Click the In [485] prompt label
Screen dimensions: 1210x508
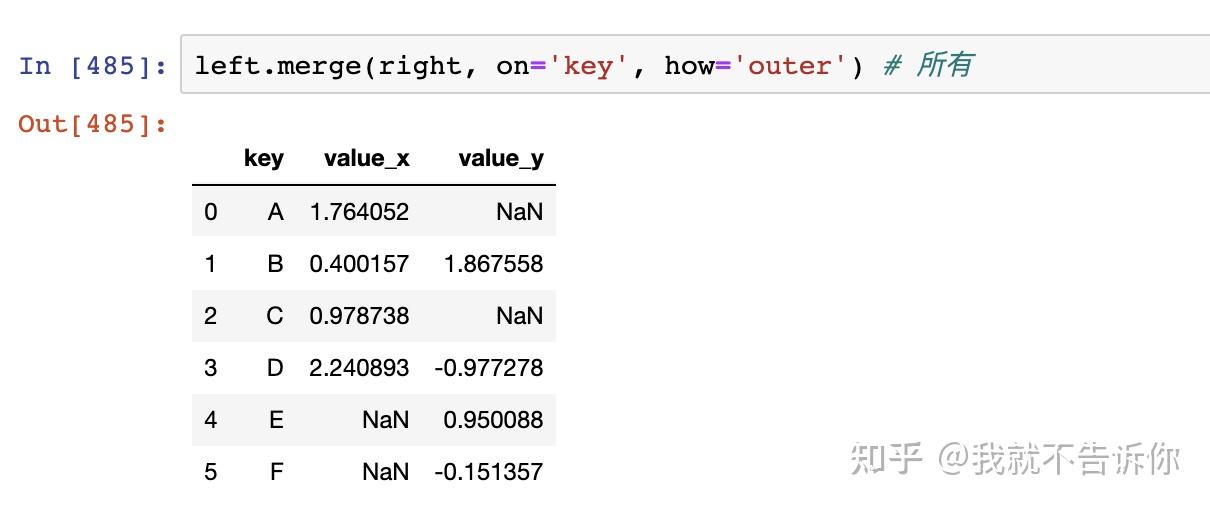point(93,66)
